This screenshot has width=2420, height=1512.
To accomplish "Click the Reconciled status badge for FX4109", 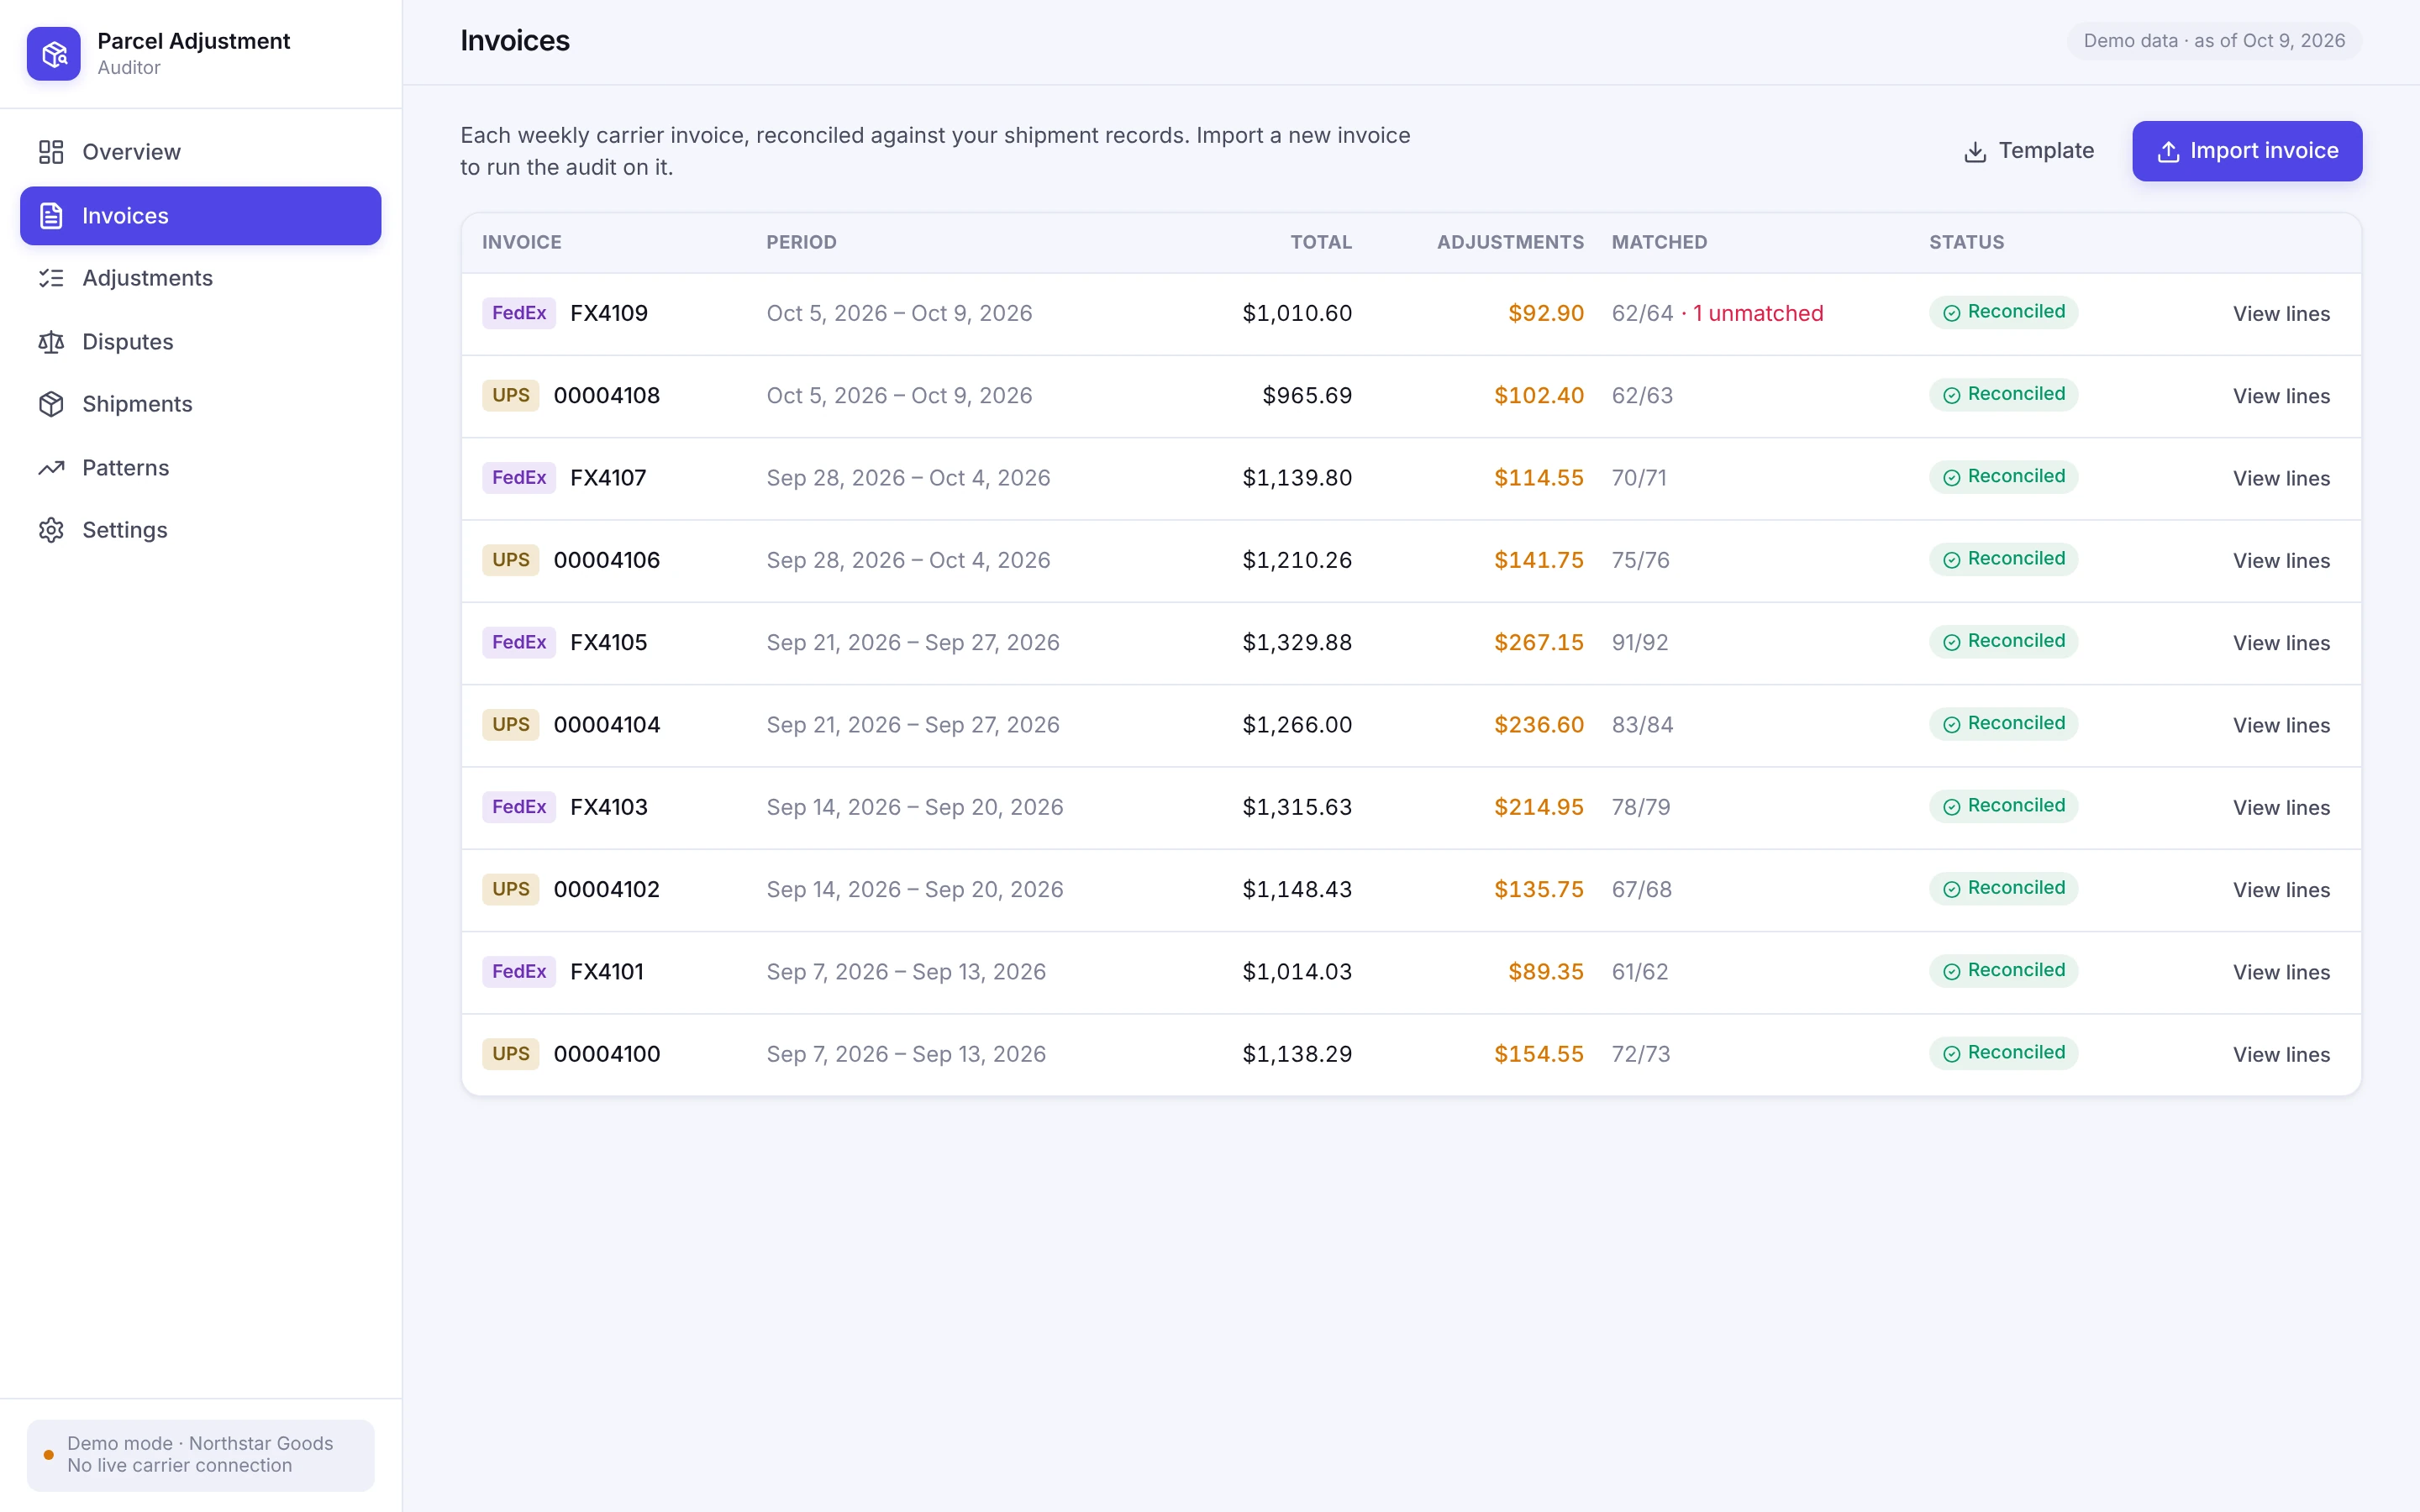I will (x=2003, y=312).
